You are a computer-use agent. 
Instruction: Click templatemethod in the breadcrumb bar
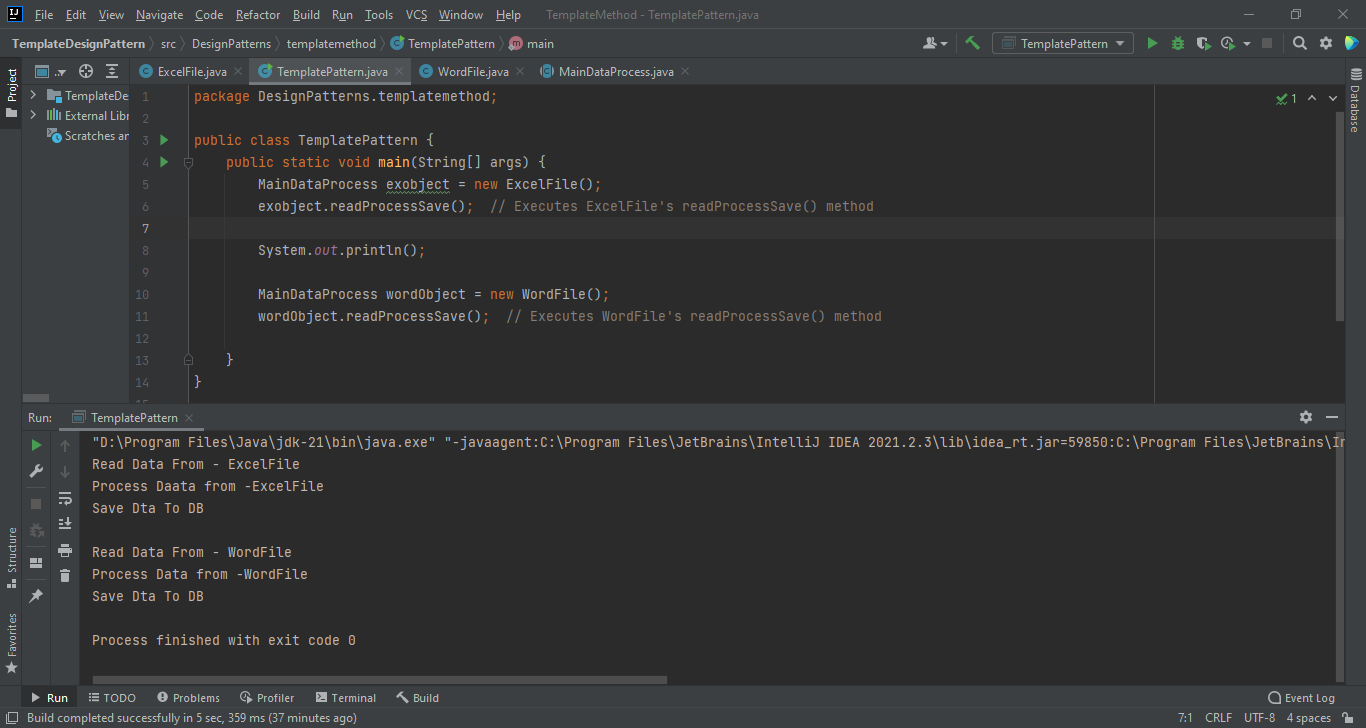[331, 44]
